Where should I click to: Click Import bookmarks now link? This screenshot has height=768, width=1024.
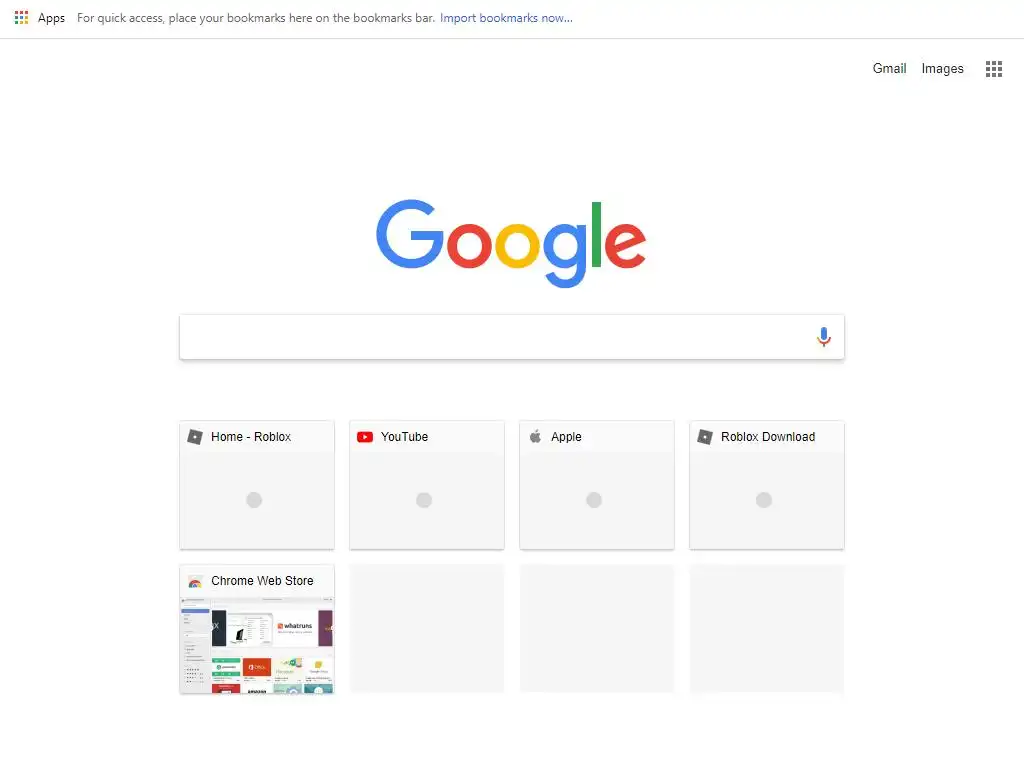coord(506,18)
